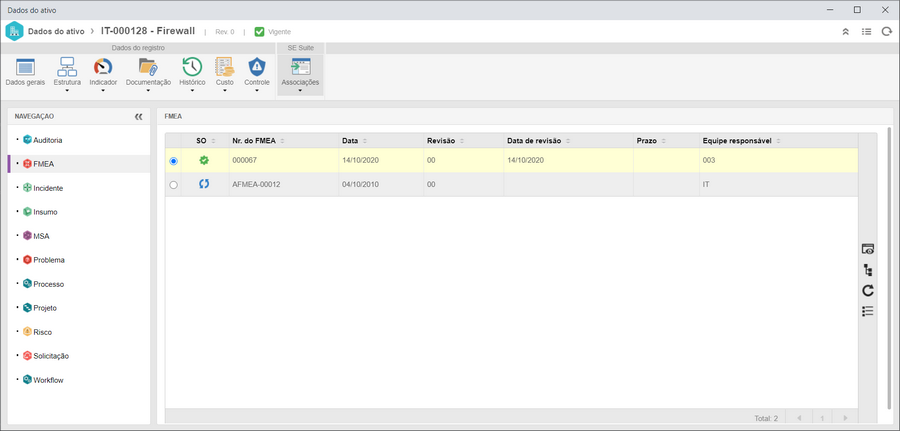Click the Rev. 0 label
900x431 pixels.
224,32
